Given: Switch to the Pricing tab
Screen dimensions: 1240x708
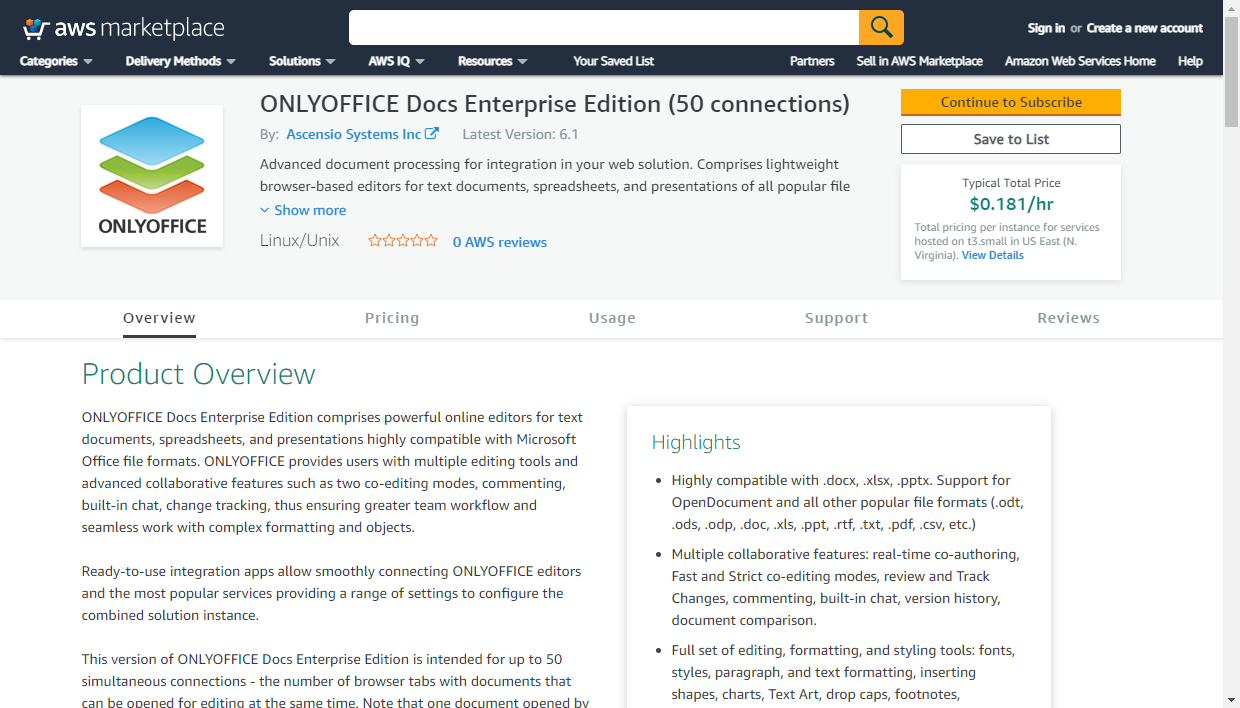Looking at the screenshot, I should click(x=392, y=318).
